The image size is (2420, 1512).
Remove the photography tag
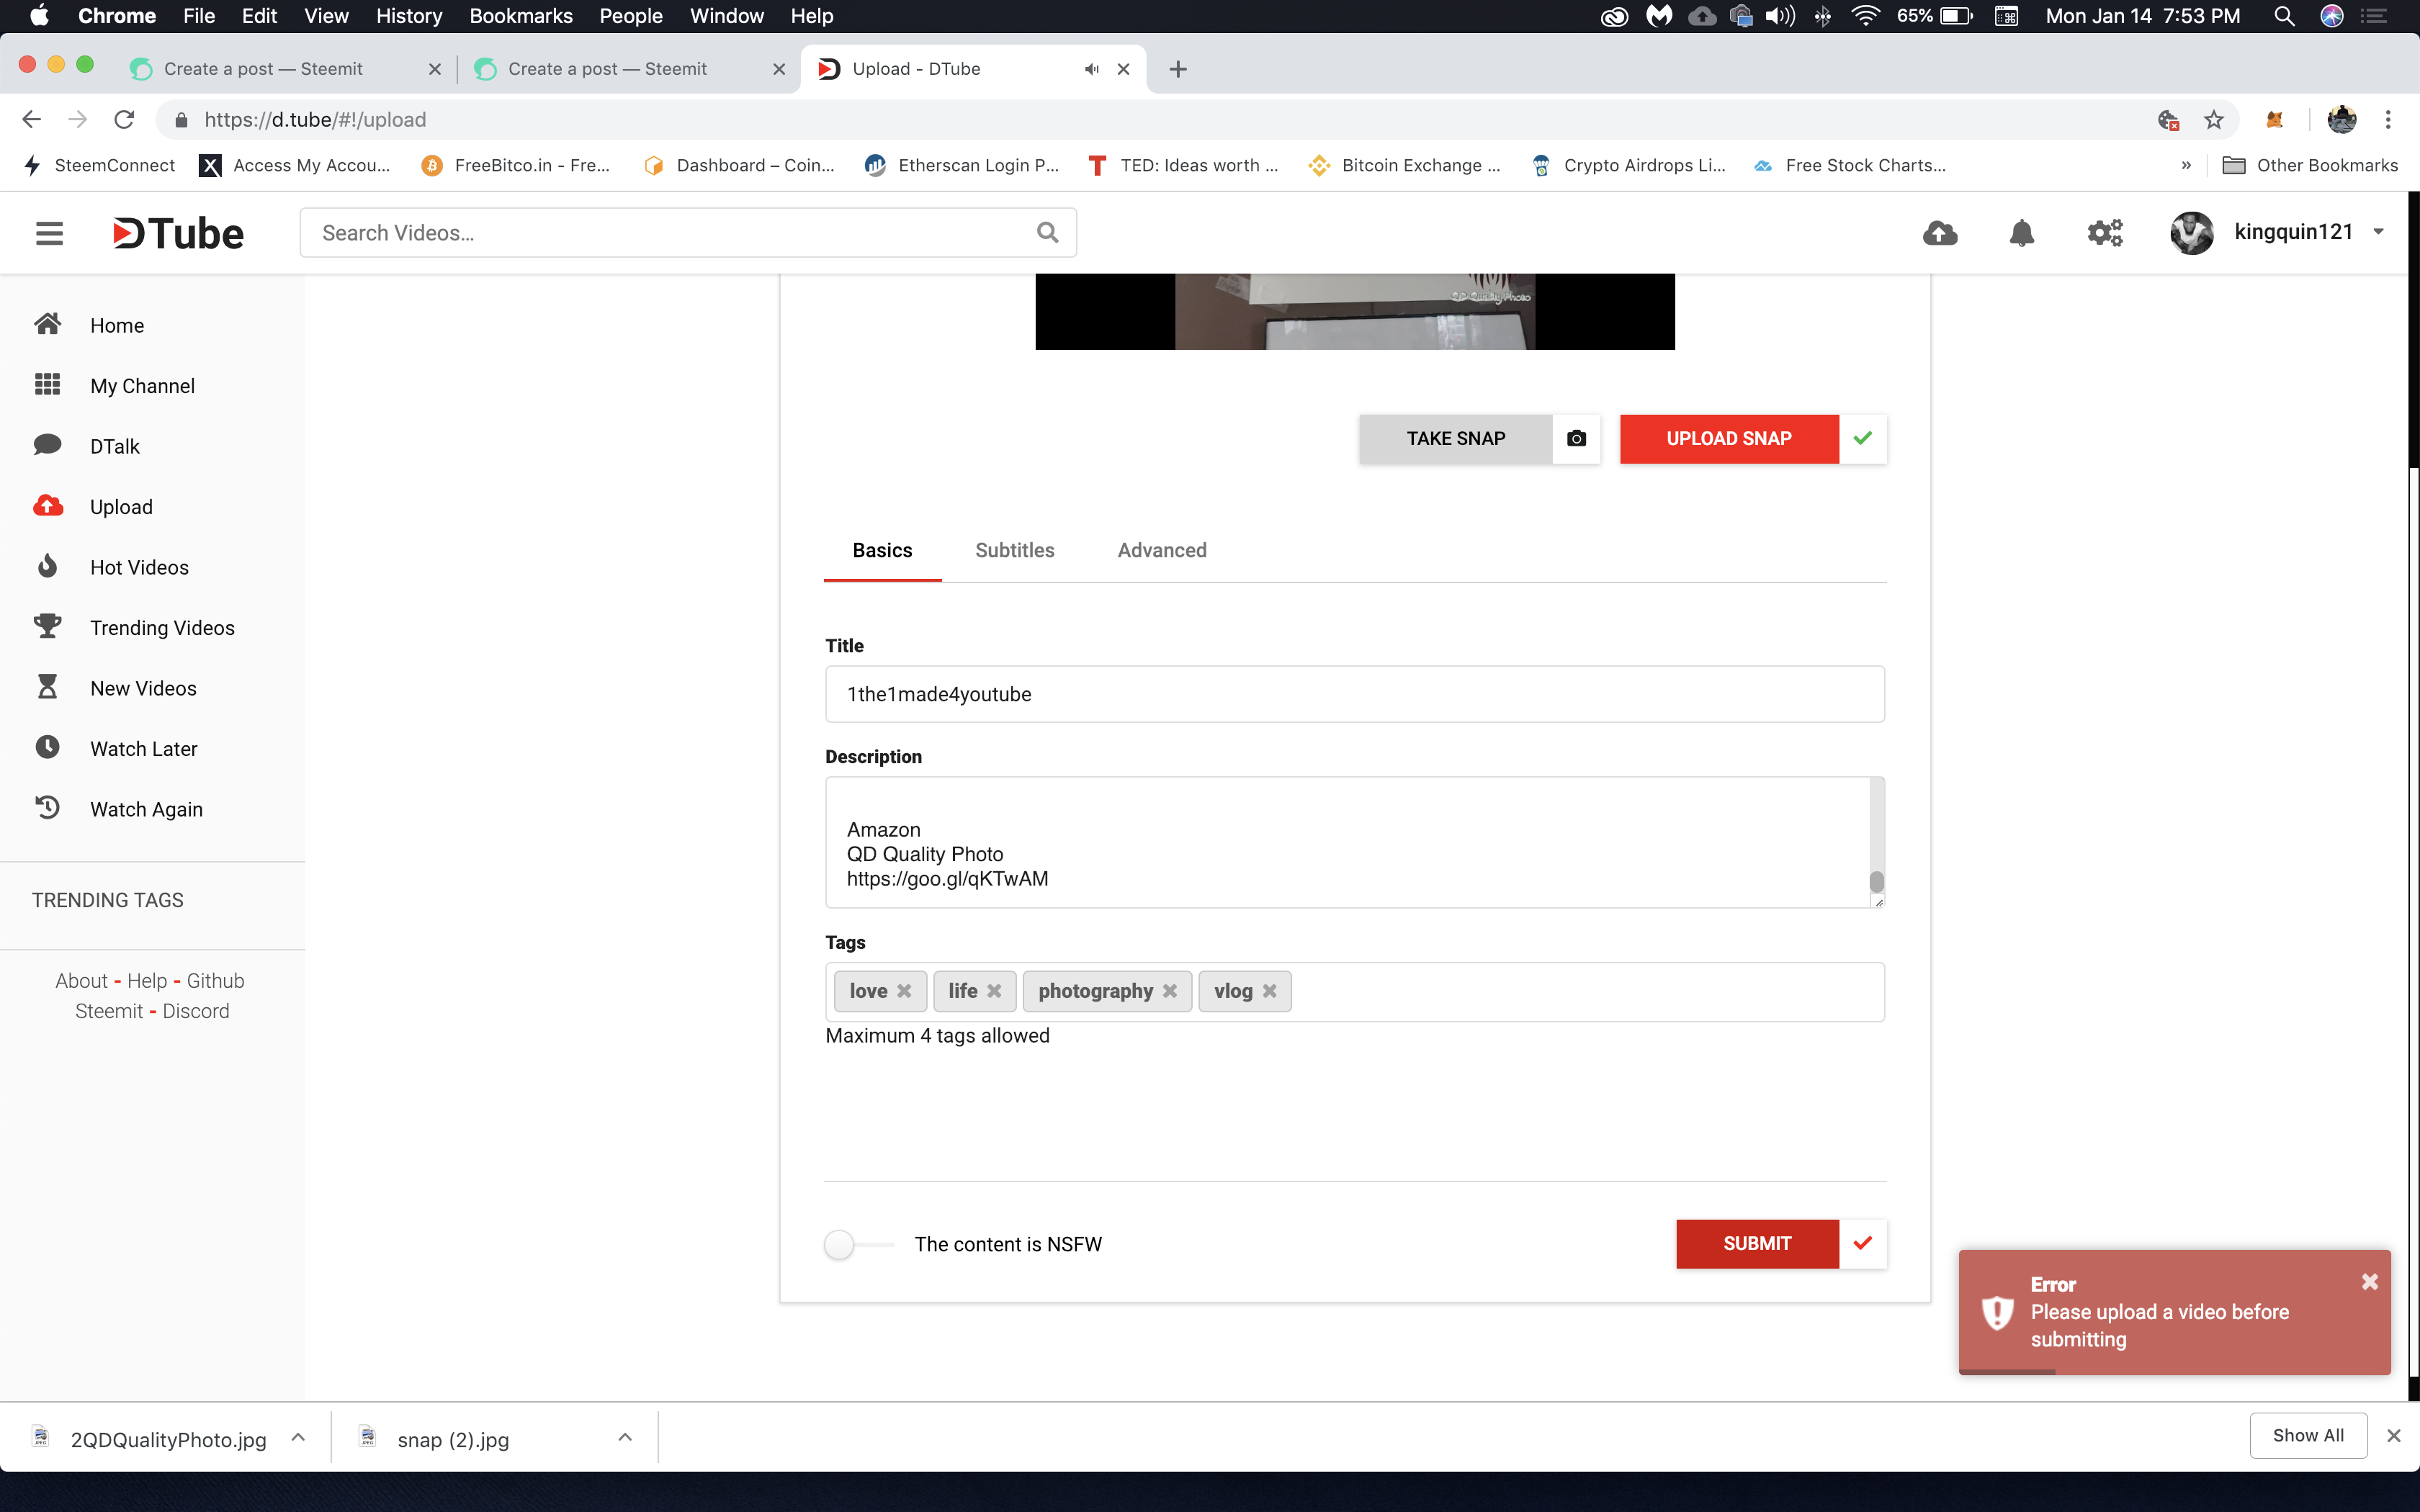[1169, 991]
